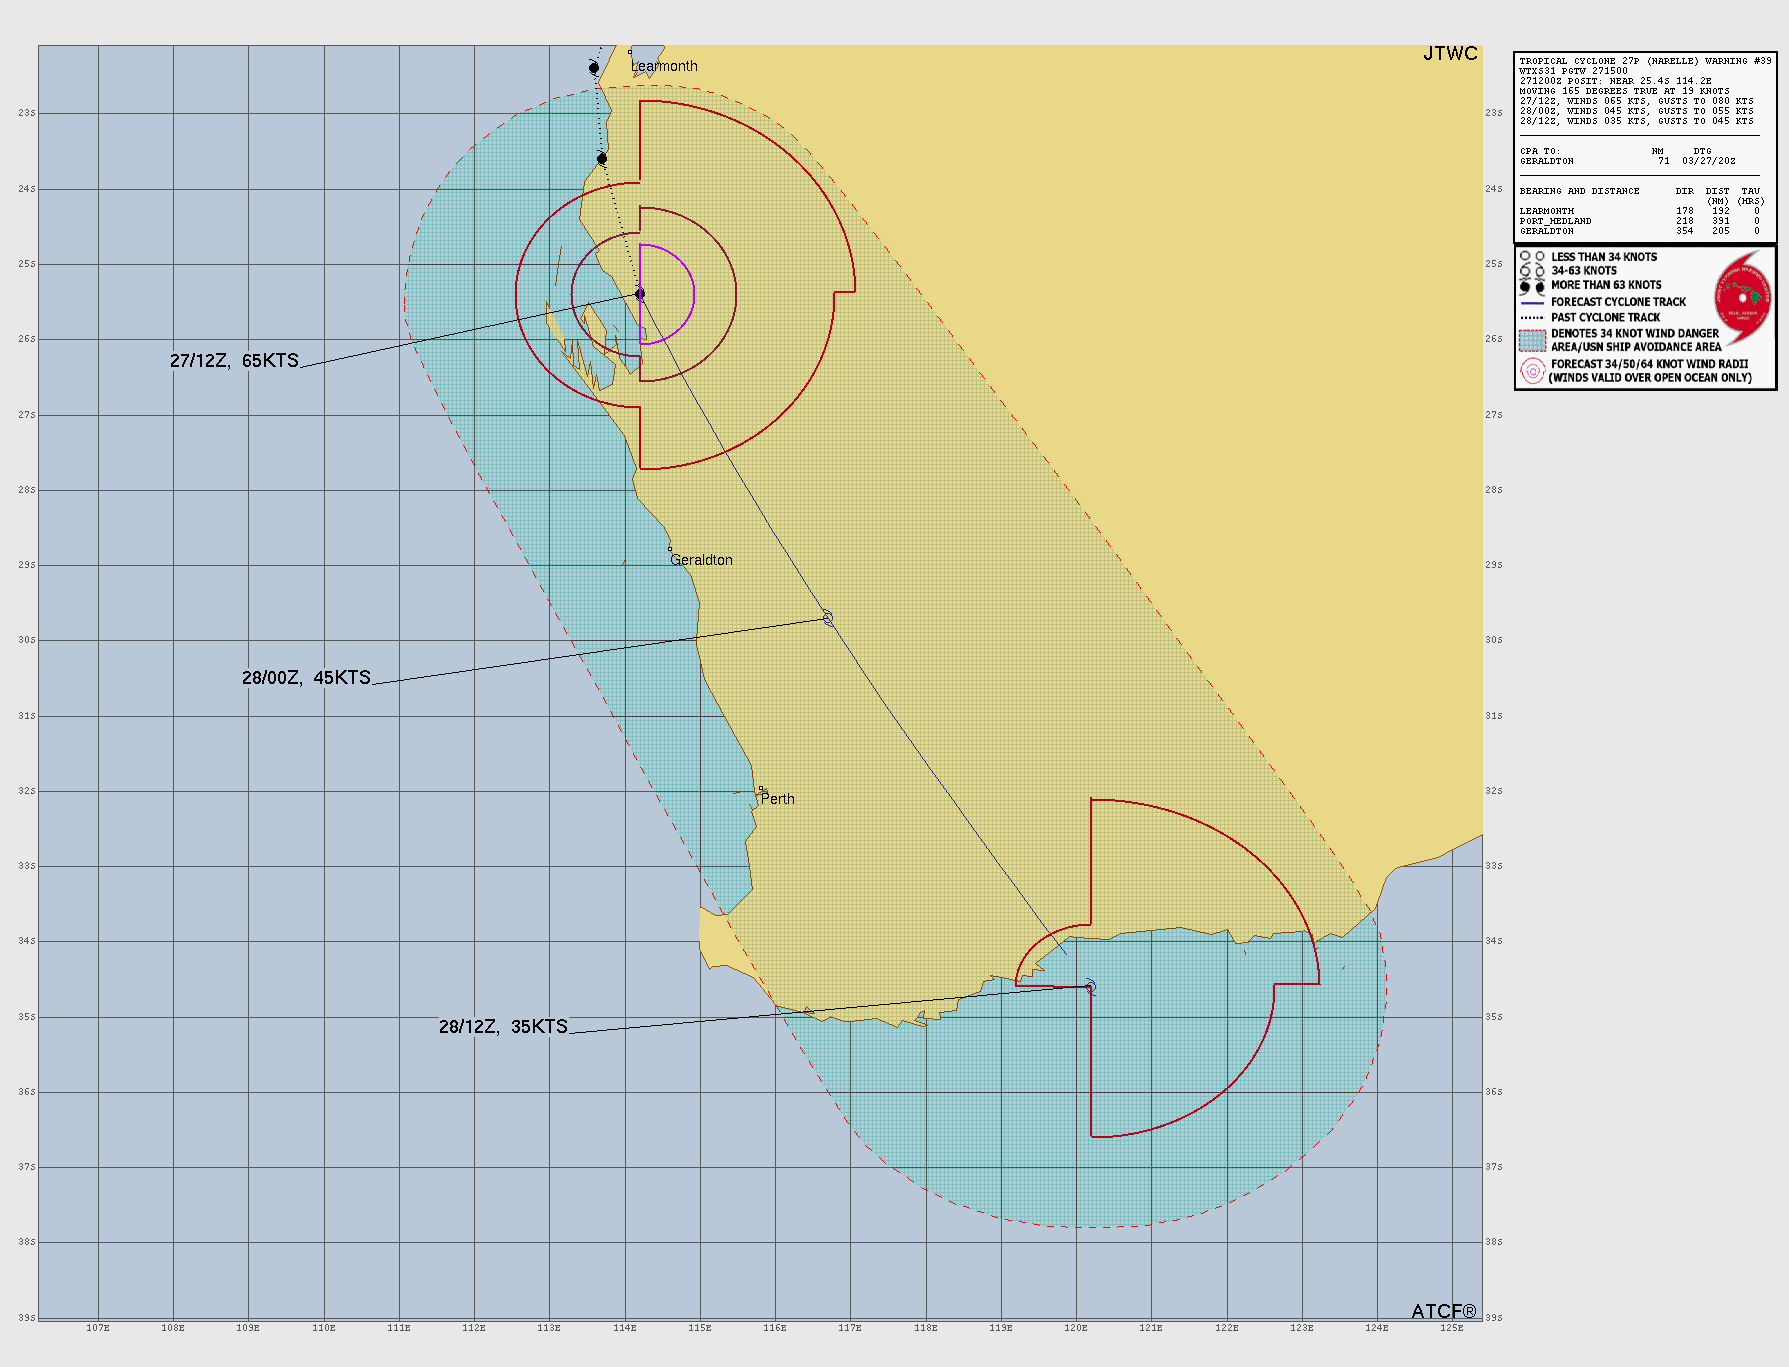
Task: Click the dotted past cyclone track legend line
Action: click(1532, 318)
